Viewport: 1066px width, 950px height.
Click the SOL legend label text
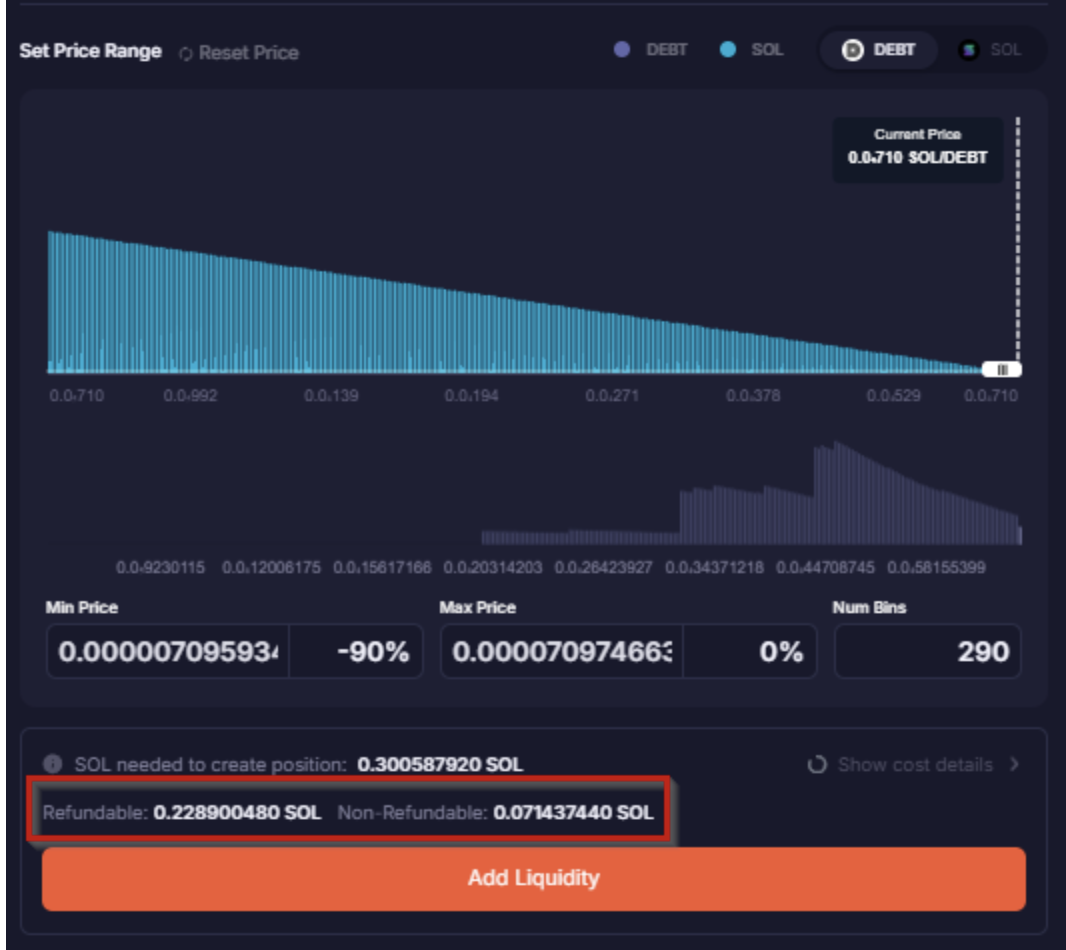tap(767, 50)
